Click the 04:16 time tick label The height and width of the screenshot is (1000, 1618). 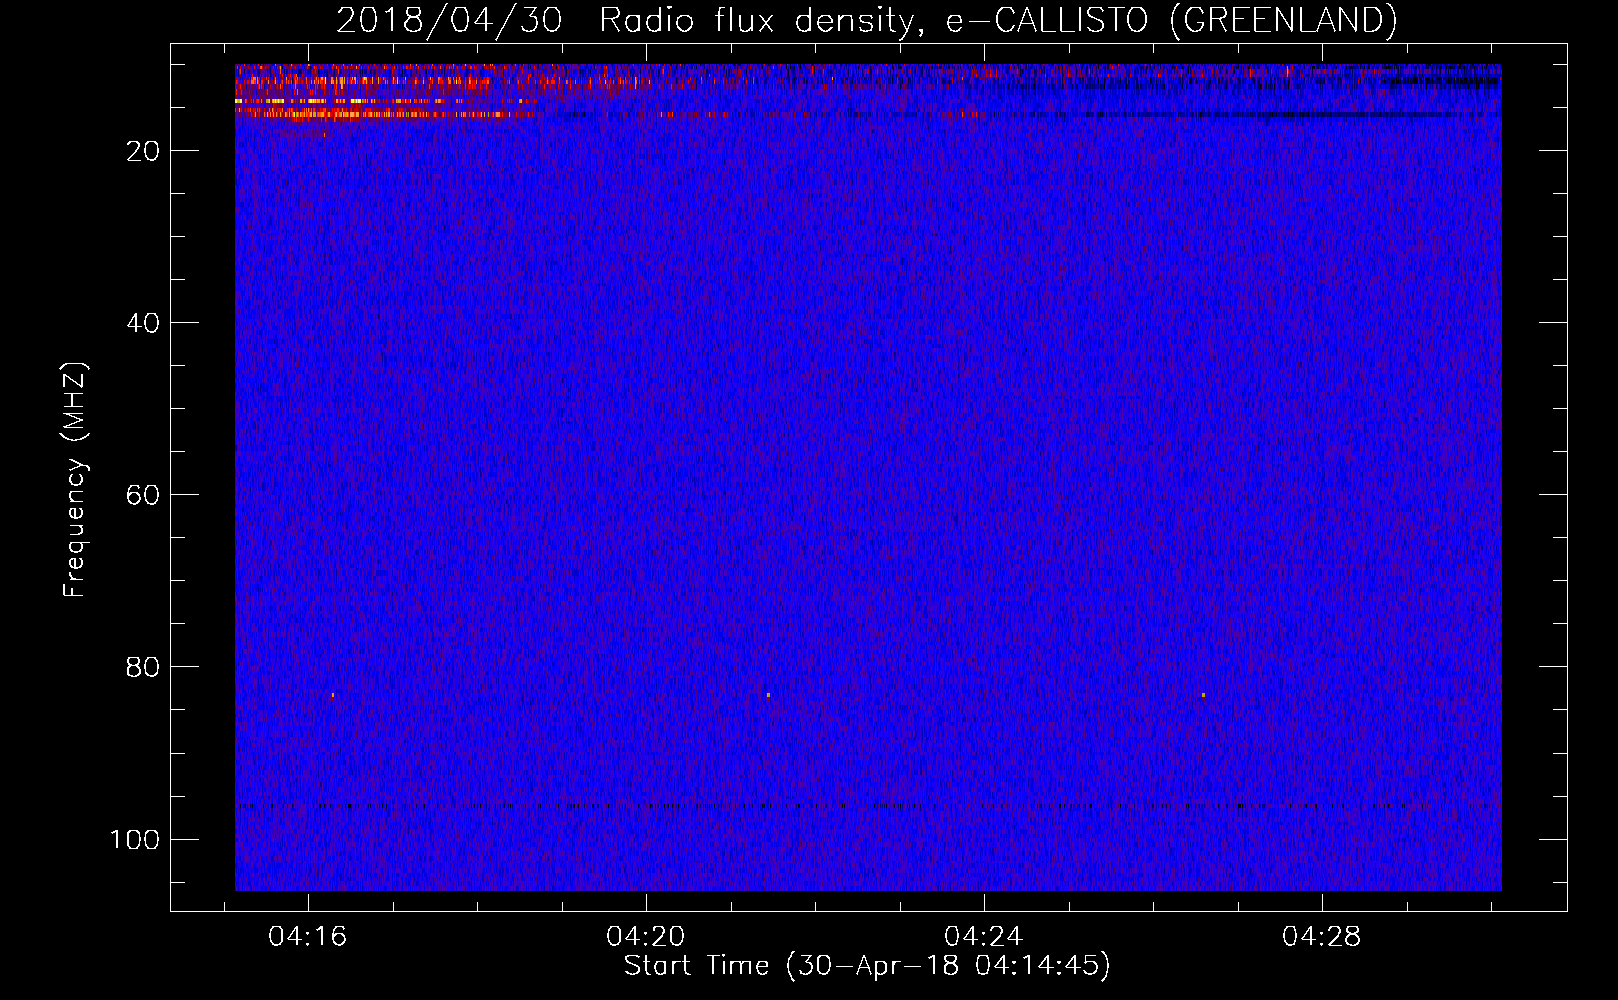pos(308,937)
